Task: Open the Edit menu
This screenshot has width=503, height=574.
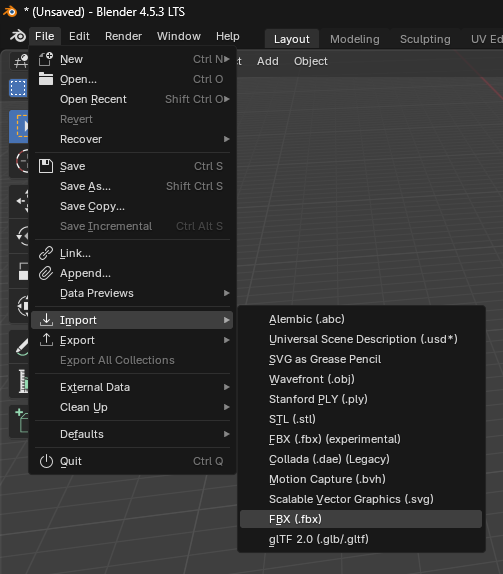Action: click(79, 36)
